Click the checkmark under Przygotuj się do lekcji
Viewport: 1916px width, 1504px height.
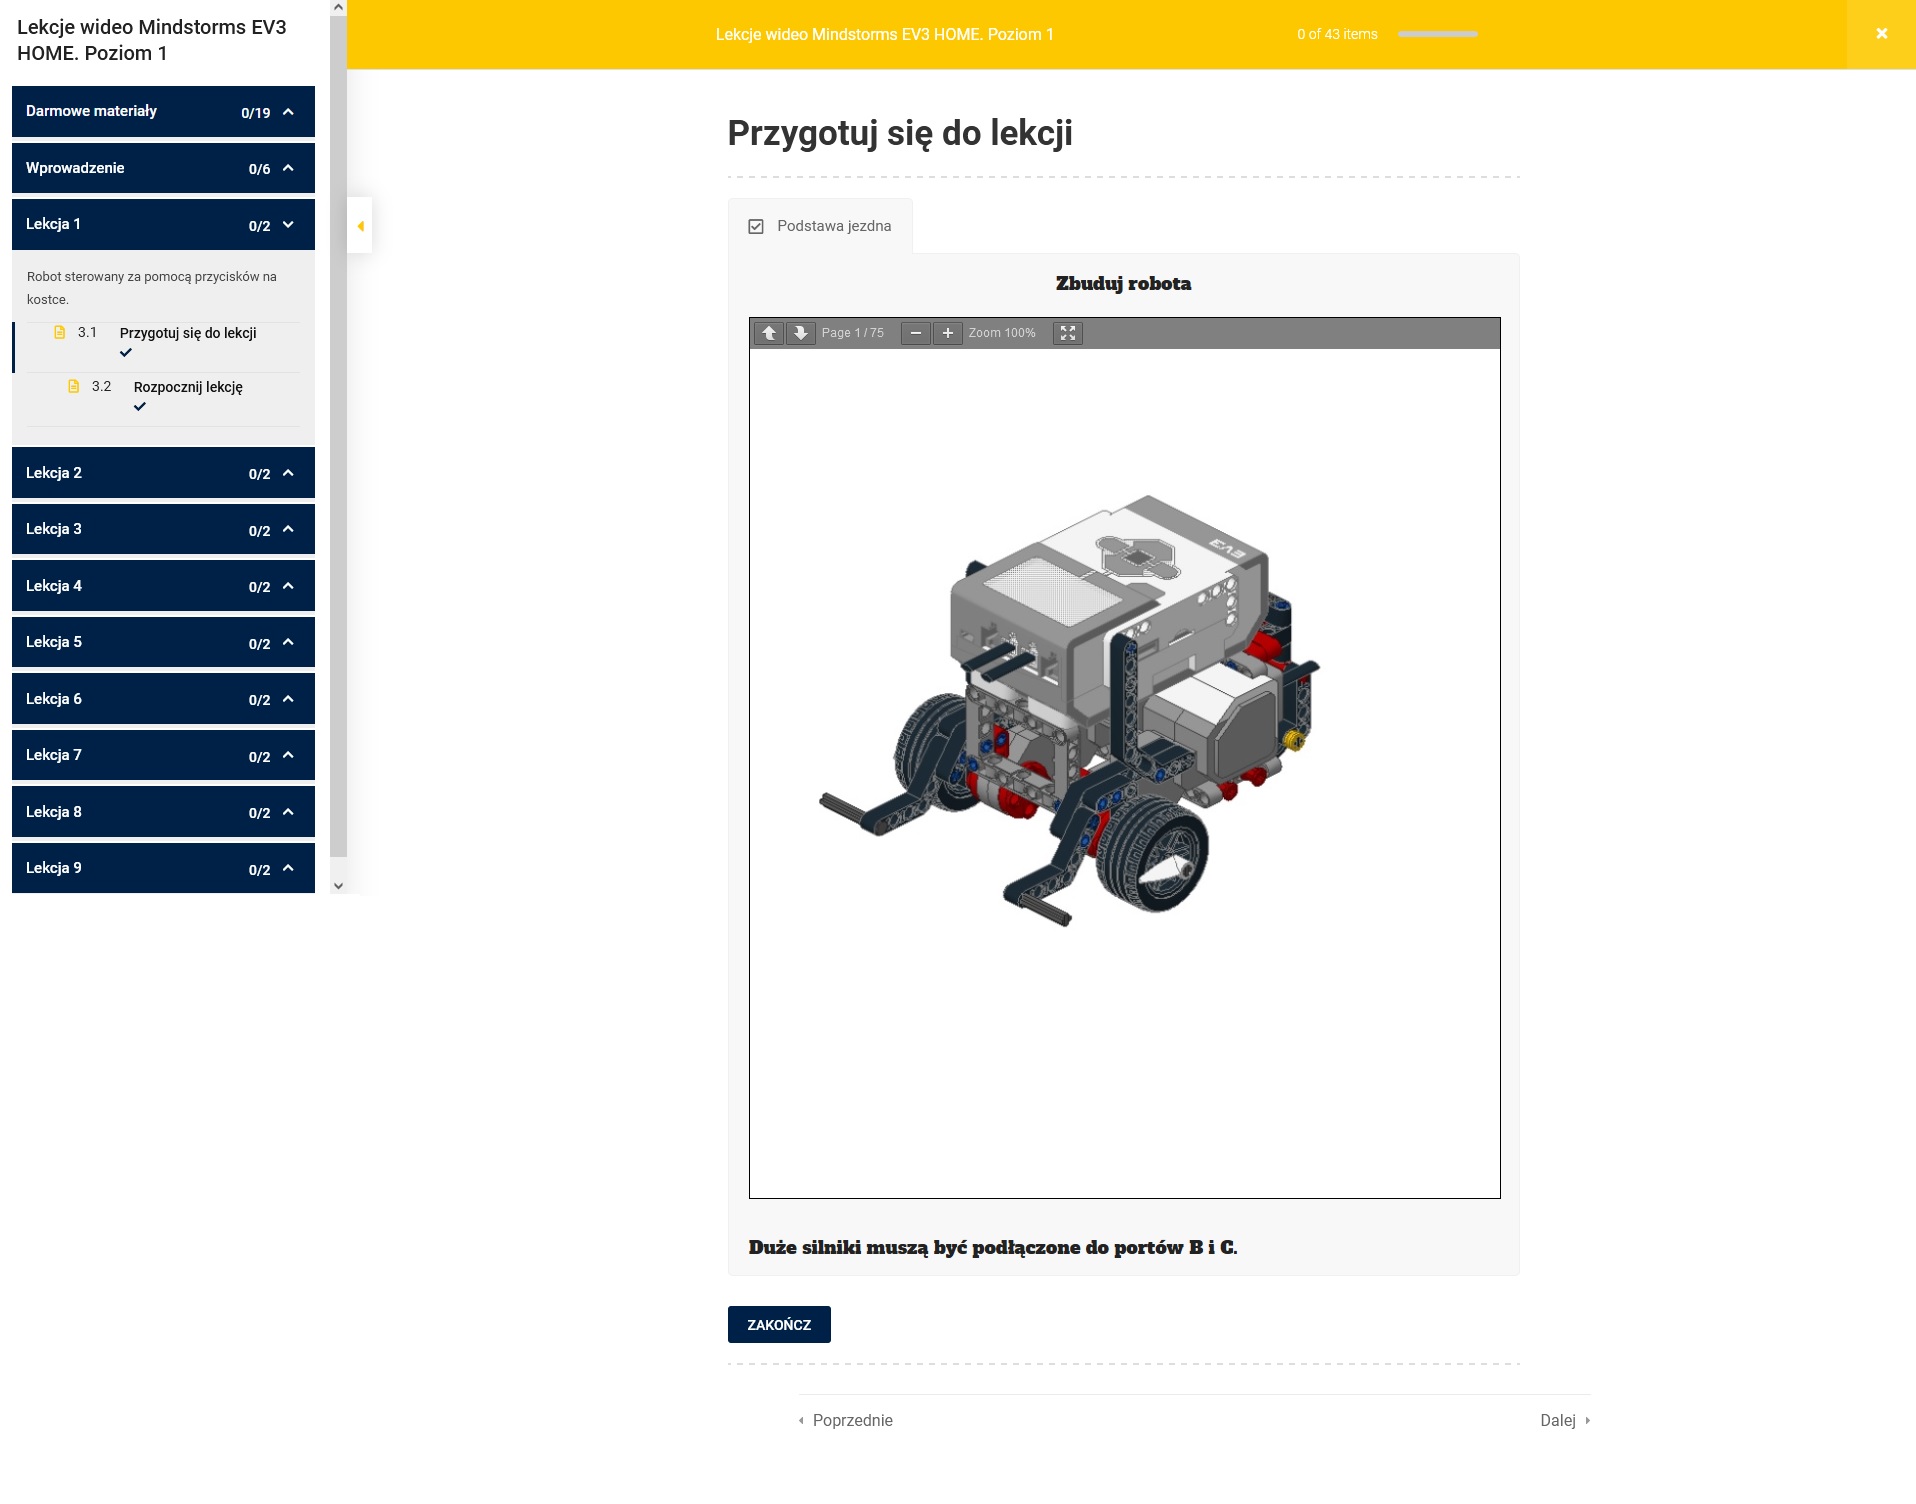click(126, 353)
